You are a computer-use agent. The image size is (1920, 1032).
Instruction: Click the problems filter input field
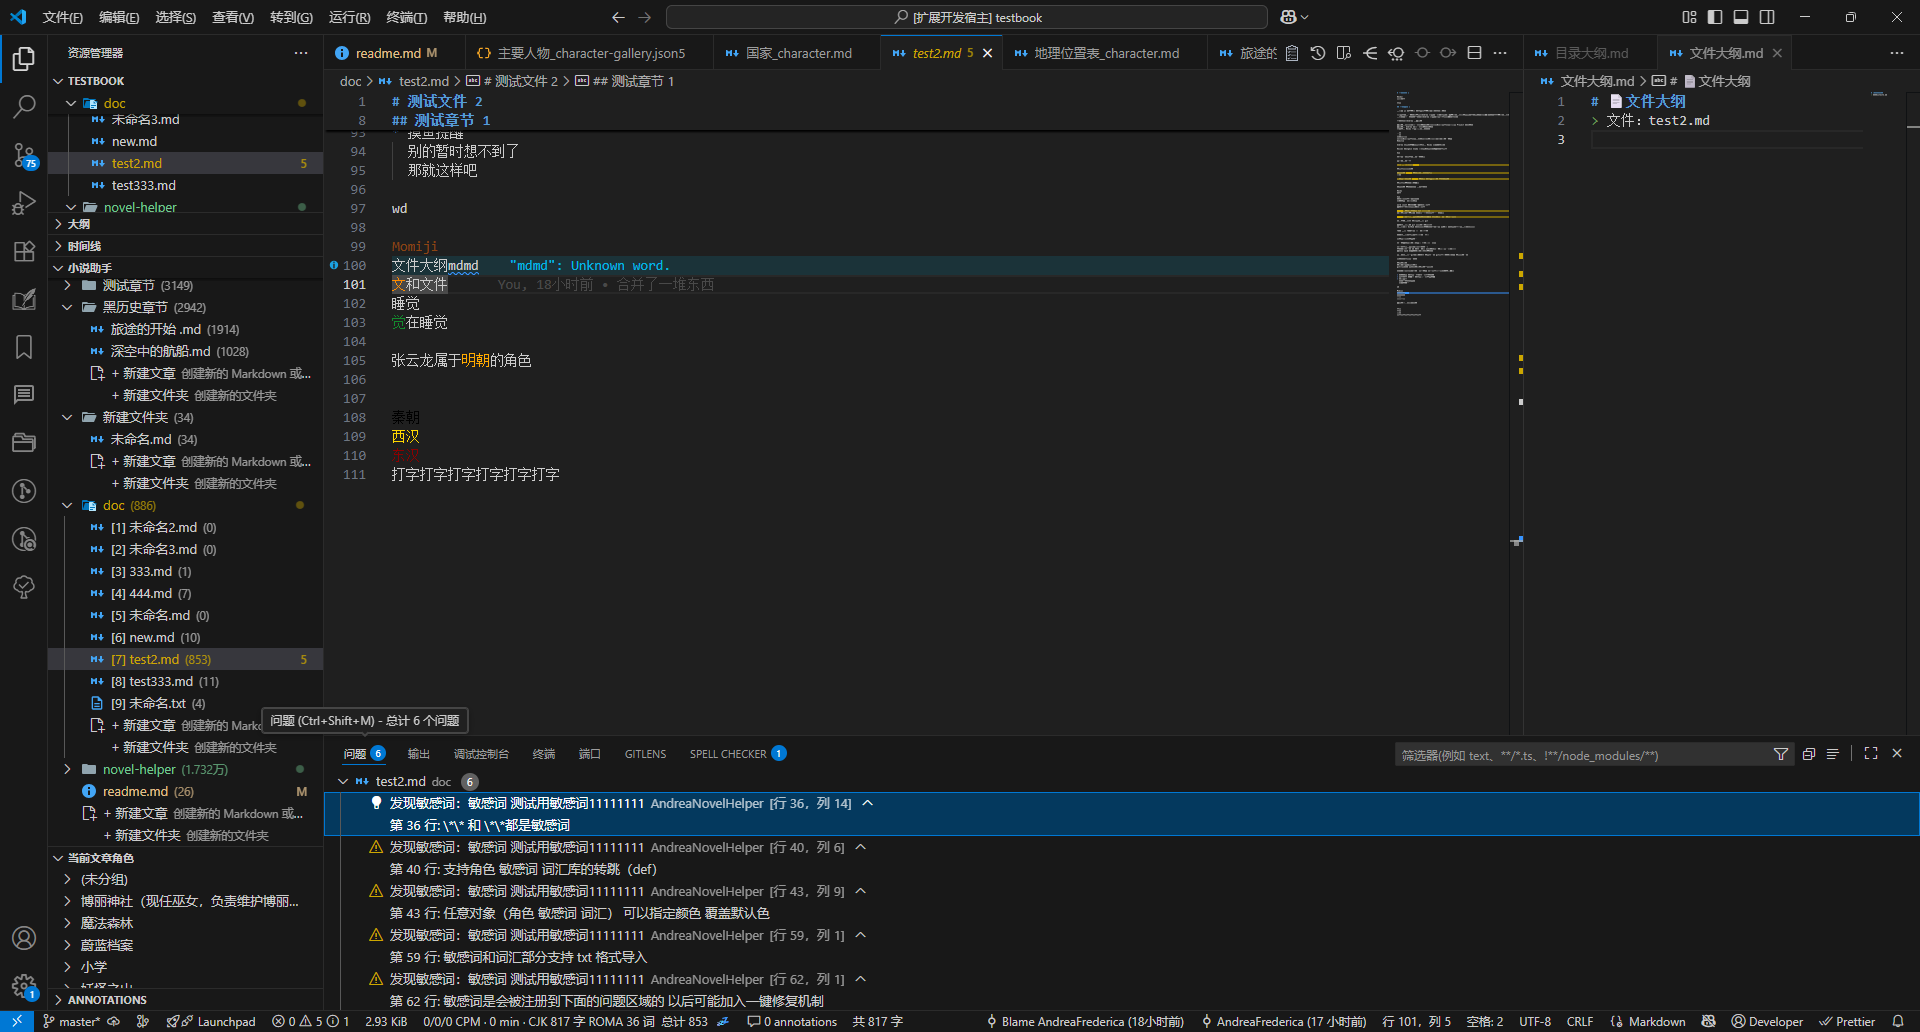pos(1580,755)
